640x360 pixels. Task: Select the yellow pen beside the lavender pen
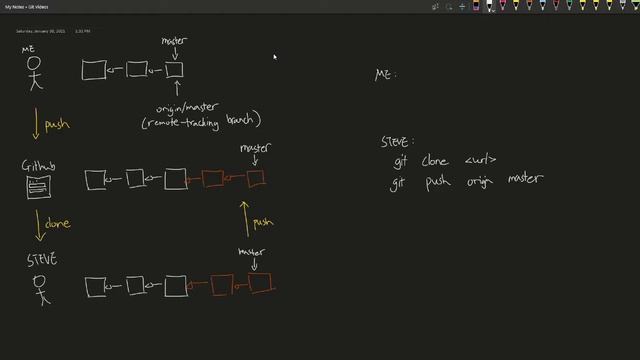coord(609,6)
